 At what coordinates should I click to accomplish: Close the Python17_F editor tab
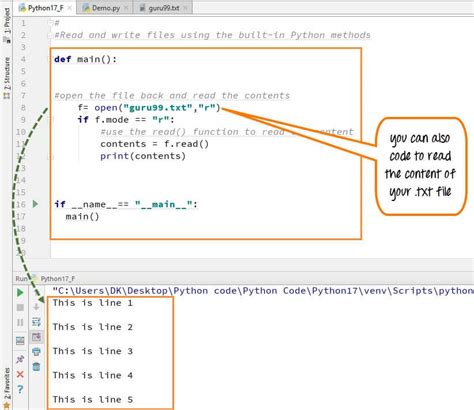pyautogui.click(x=70, y=8)
